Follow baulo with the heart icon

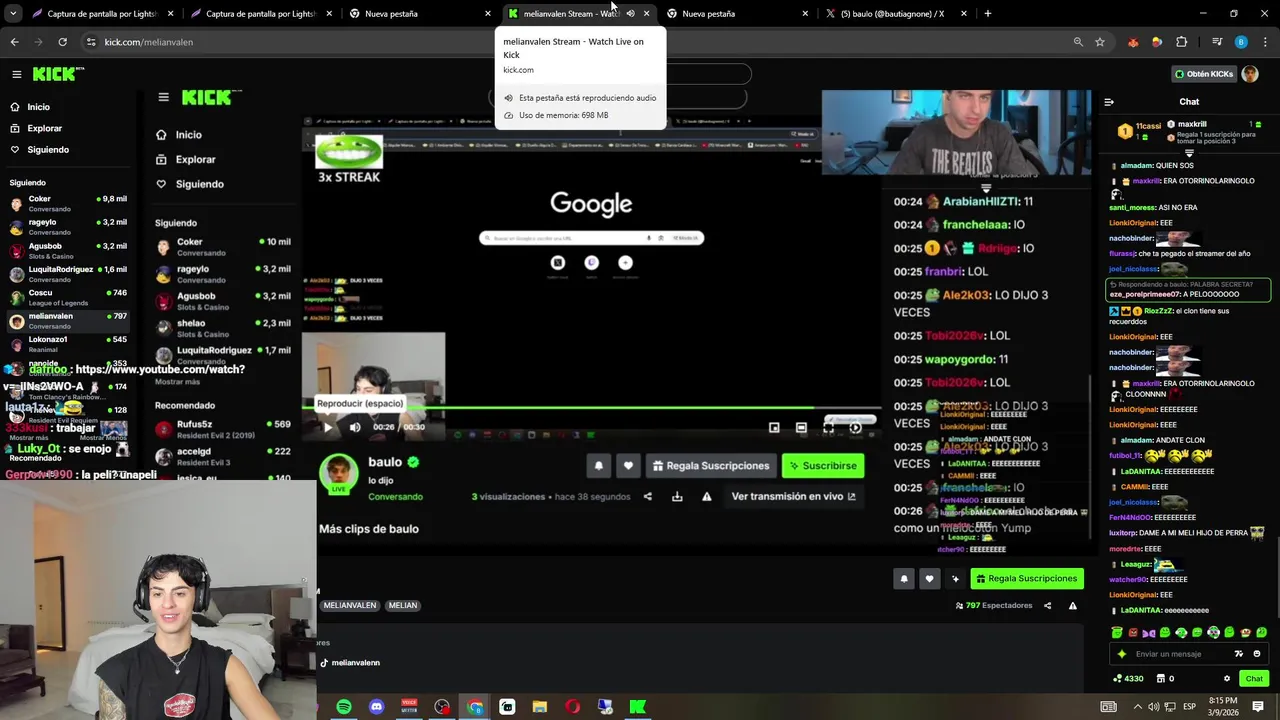[628, 465]
